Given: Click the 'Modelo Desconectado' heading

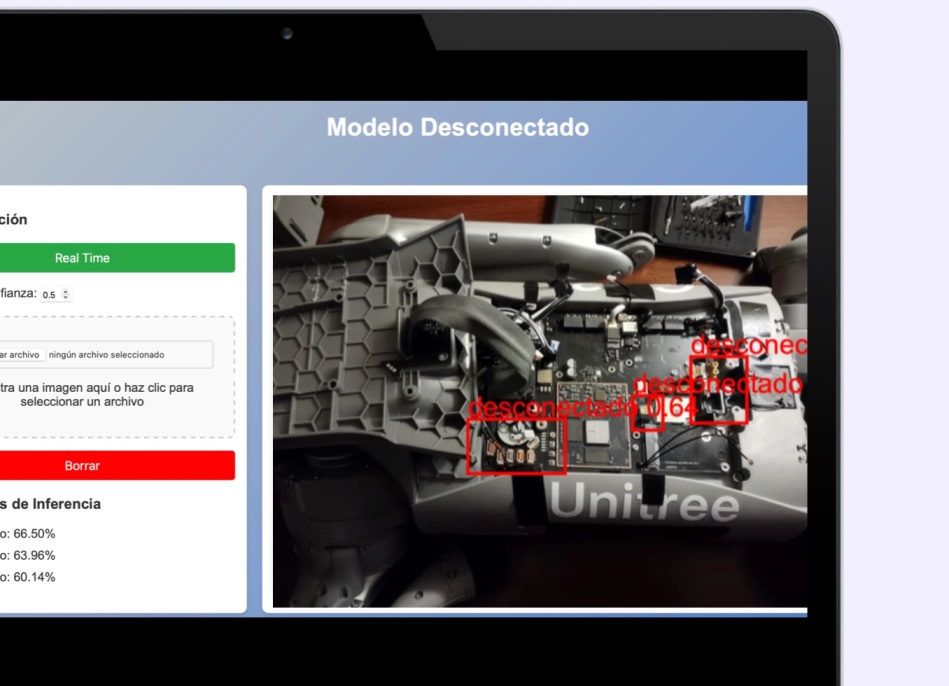Looking at the screenshot, I should 458,128.
